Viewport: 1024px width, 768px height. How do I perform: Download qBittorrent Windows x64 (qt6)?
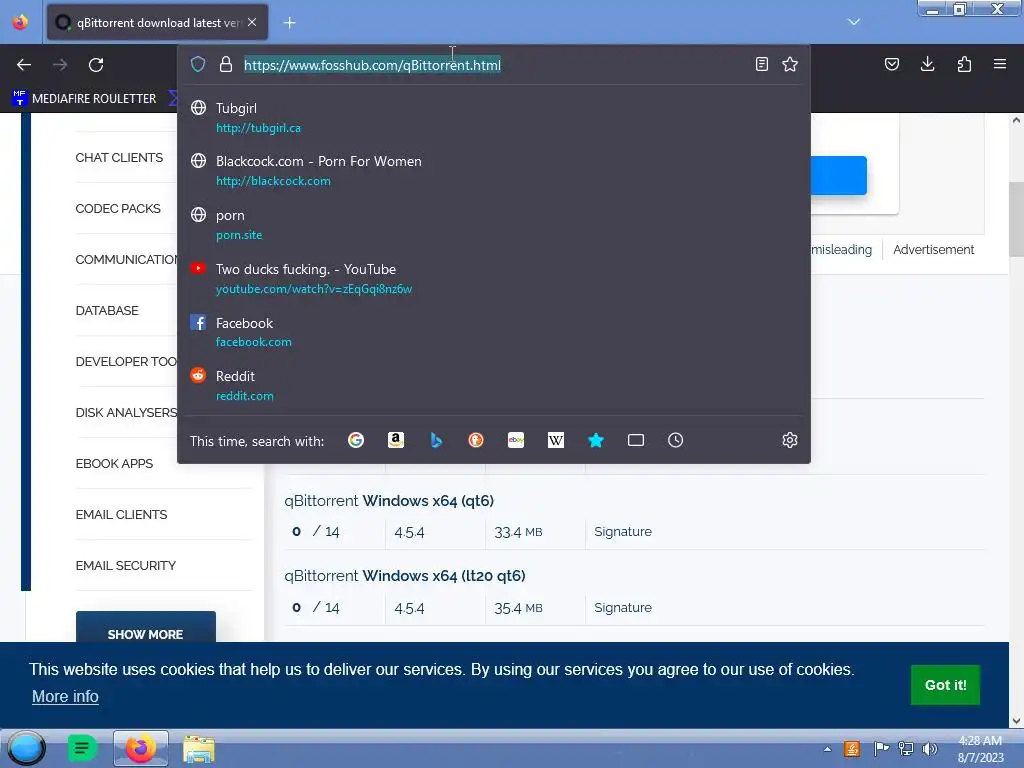pos(389,501)
